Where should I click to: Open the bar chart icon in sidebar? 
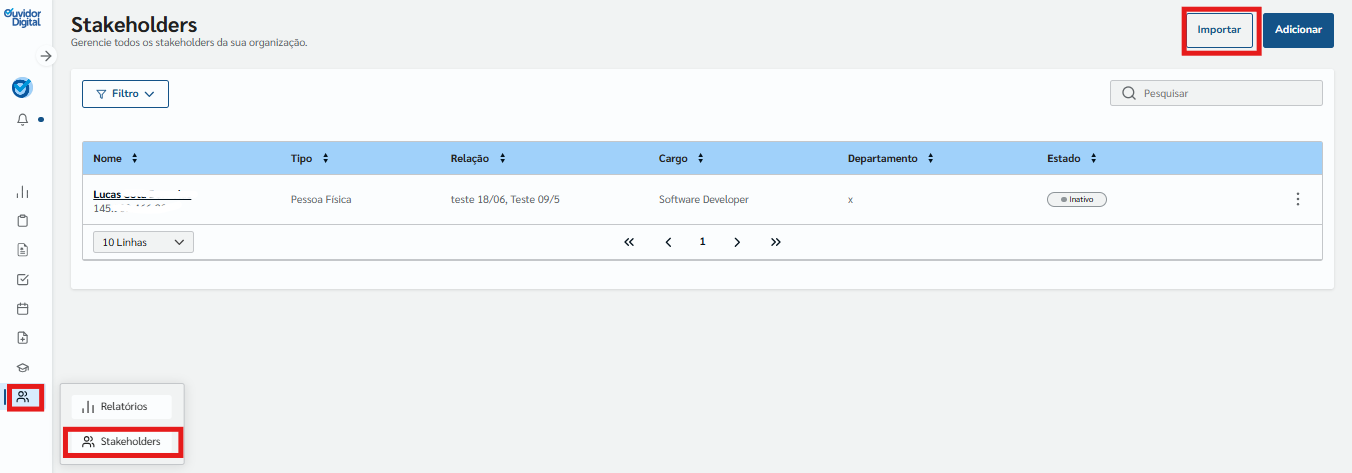[x=23, y=192]
